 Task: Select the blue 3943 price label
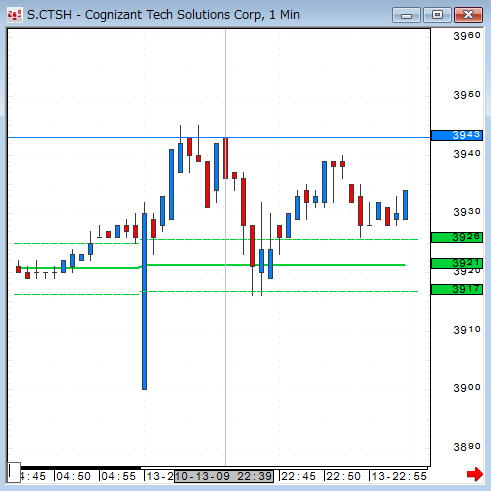click(x=457, y=135)
